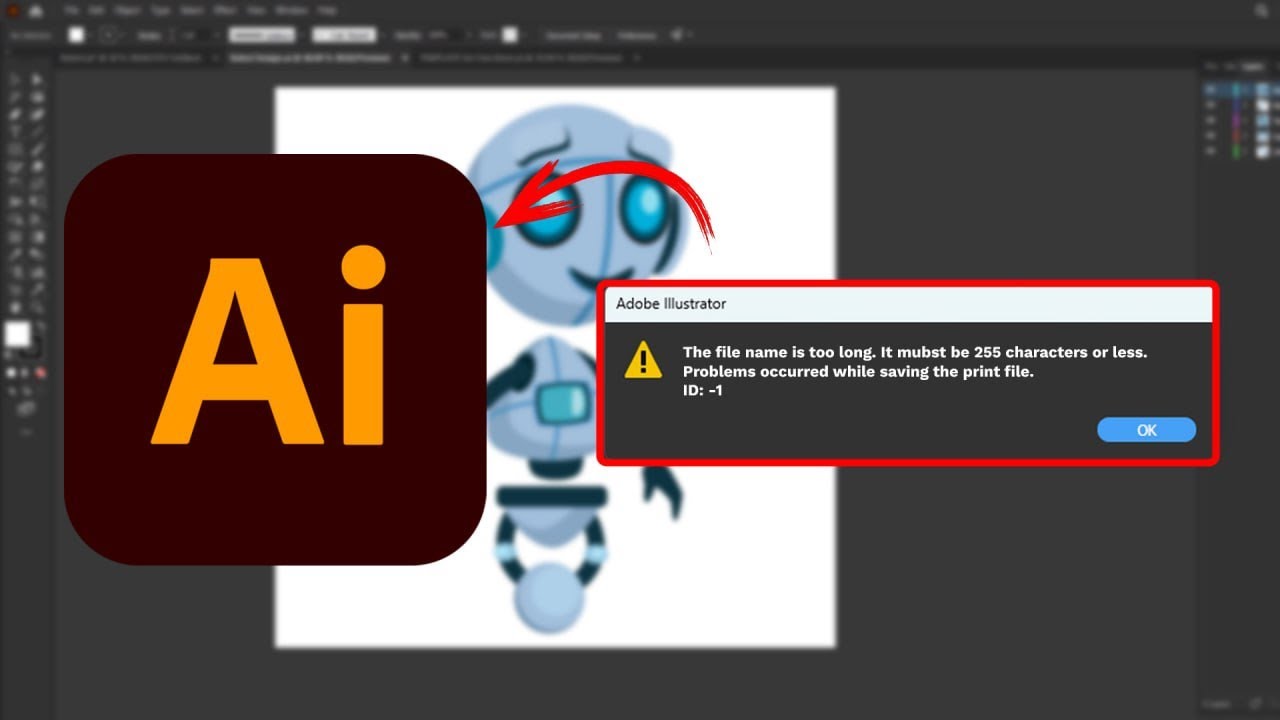1280x720 pixels.
Task: Click the "ID: -1" error code text
Action: (x=703, y=391)
